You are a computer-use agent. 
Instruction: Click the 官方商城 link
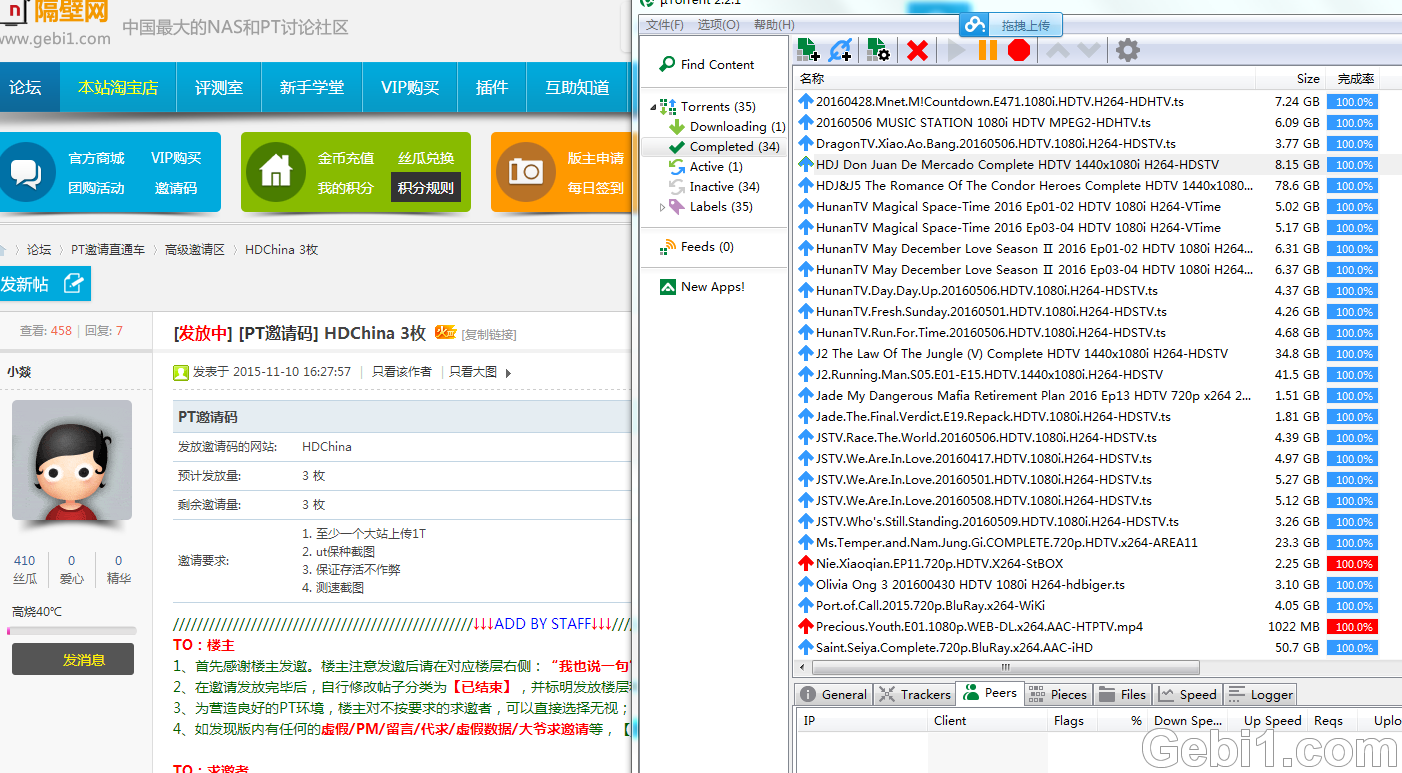point(96,158)
